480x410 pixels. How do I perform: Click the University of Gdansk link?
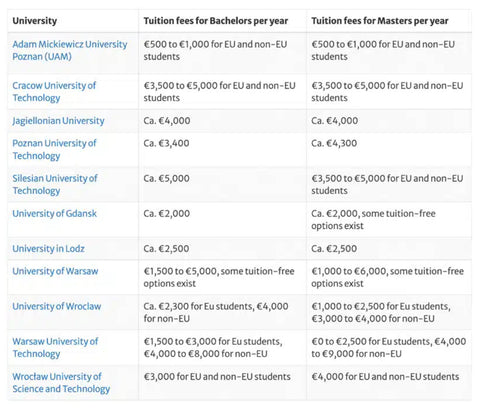click(x=54, y=213)
